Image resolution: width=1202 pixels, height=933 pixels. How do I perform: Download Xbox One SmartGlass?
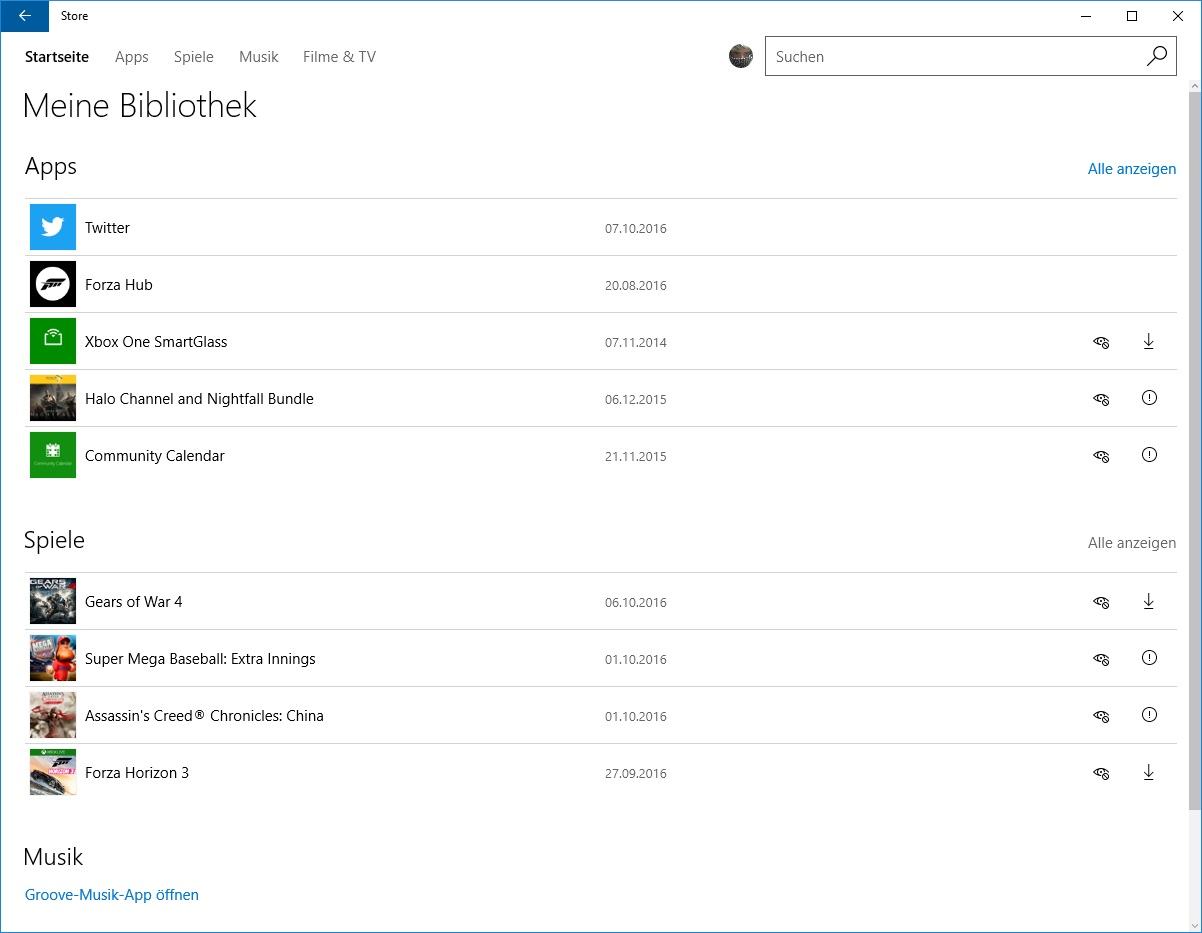(x=1148, y=342)
